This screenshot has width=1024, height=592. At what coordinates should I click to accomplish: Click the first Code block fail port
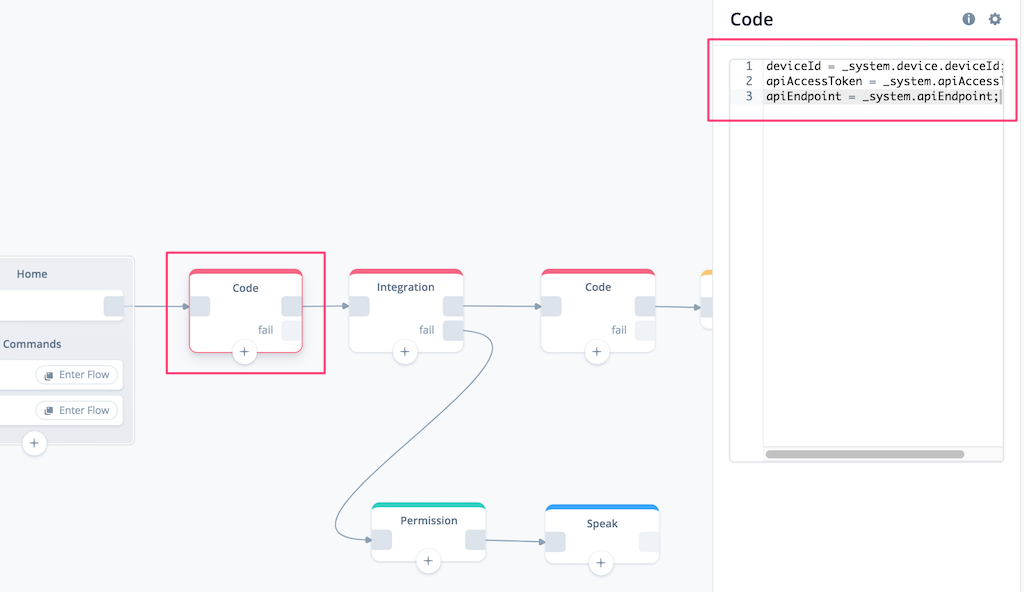tap(291, 330)
